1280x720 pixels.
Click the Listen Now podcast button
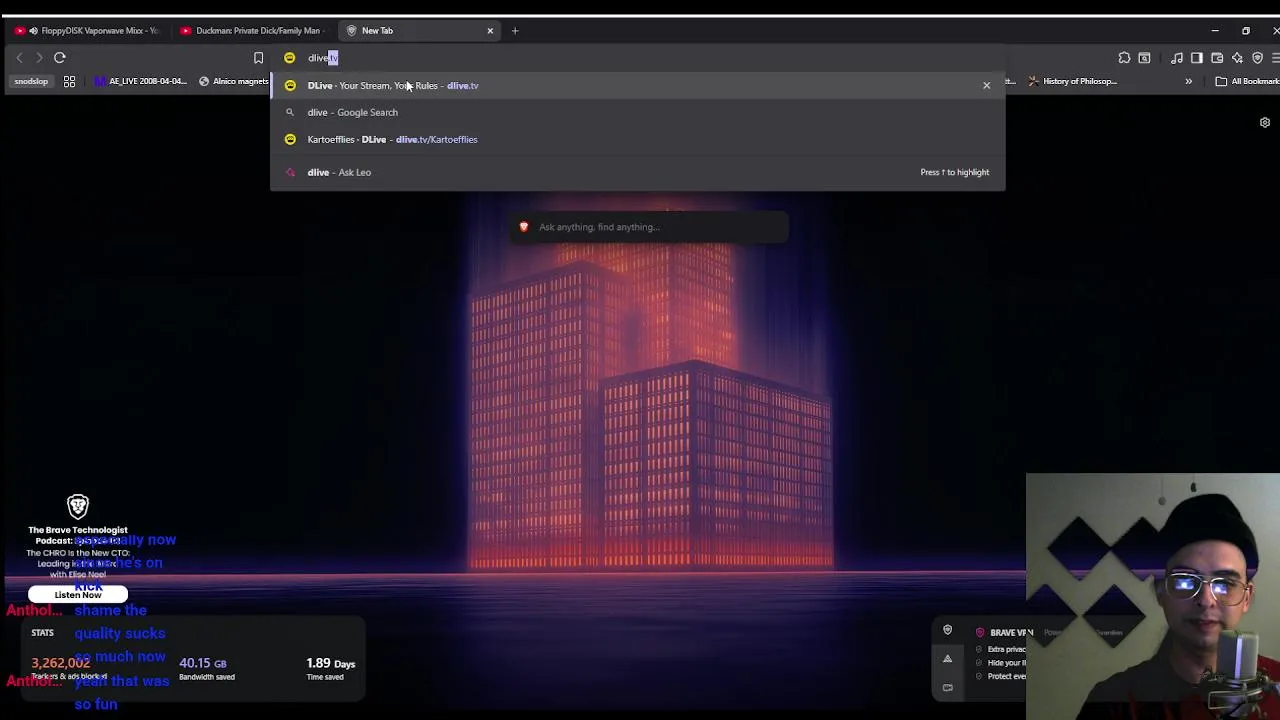click(78, 595)
